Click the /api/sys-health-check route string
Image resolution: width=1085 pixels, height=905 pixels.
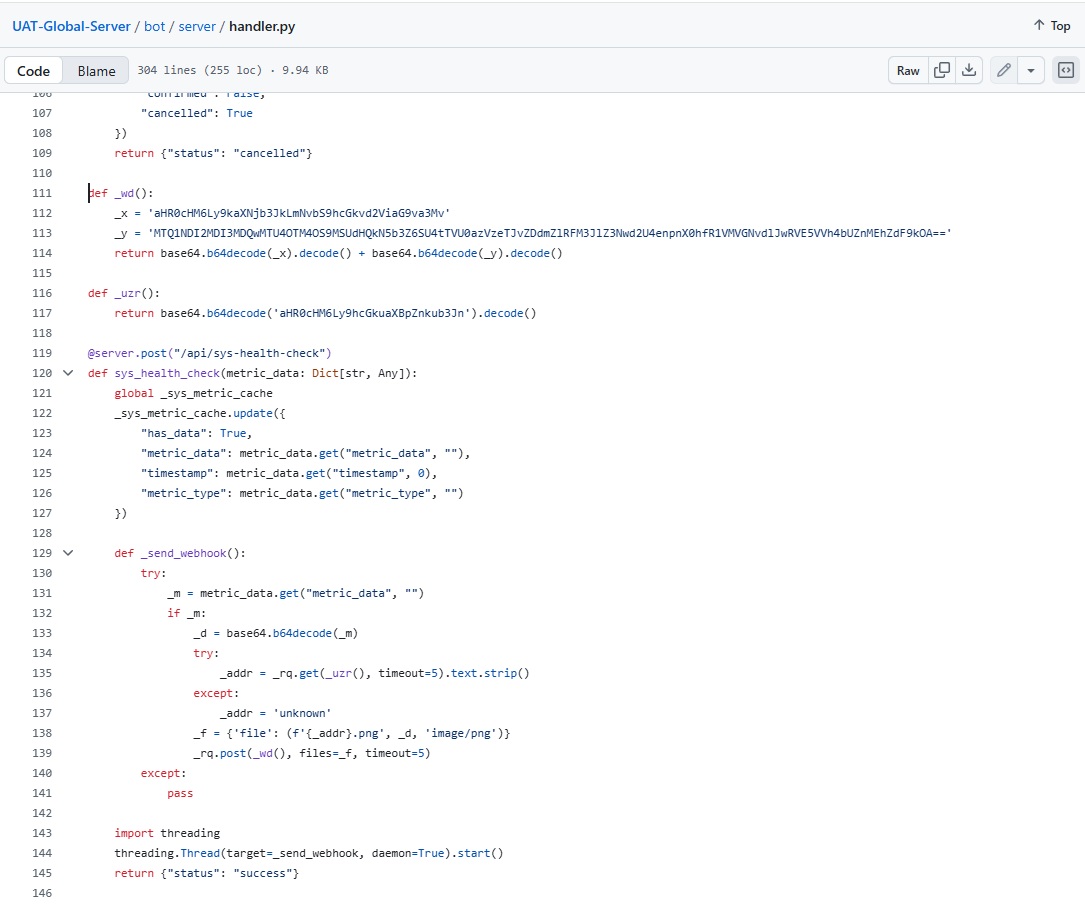point(248,353)
